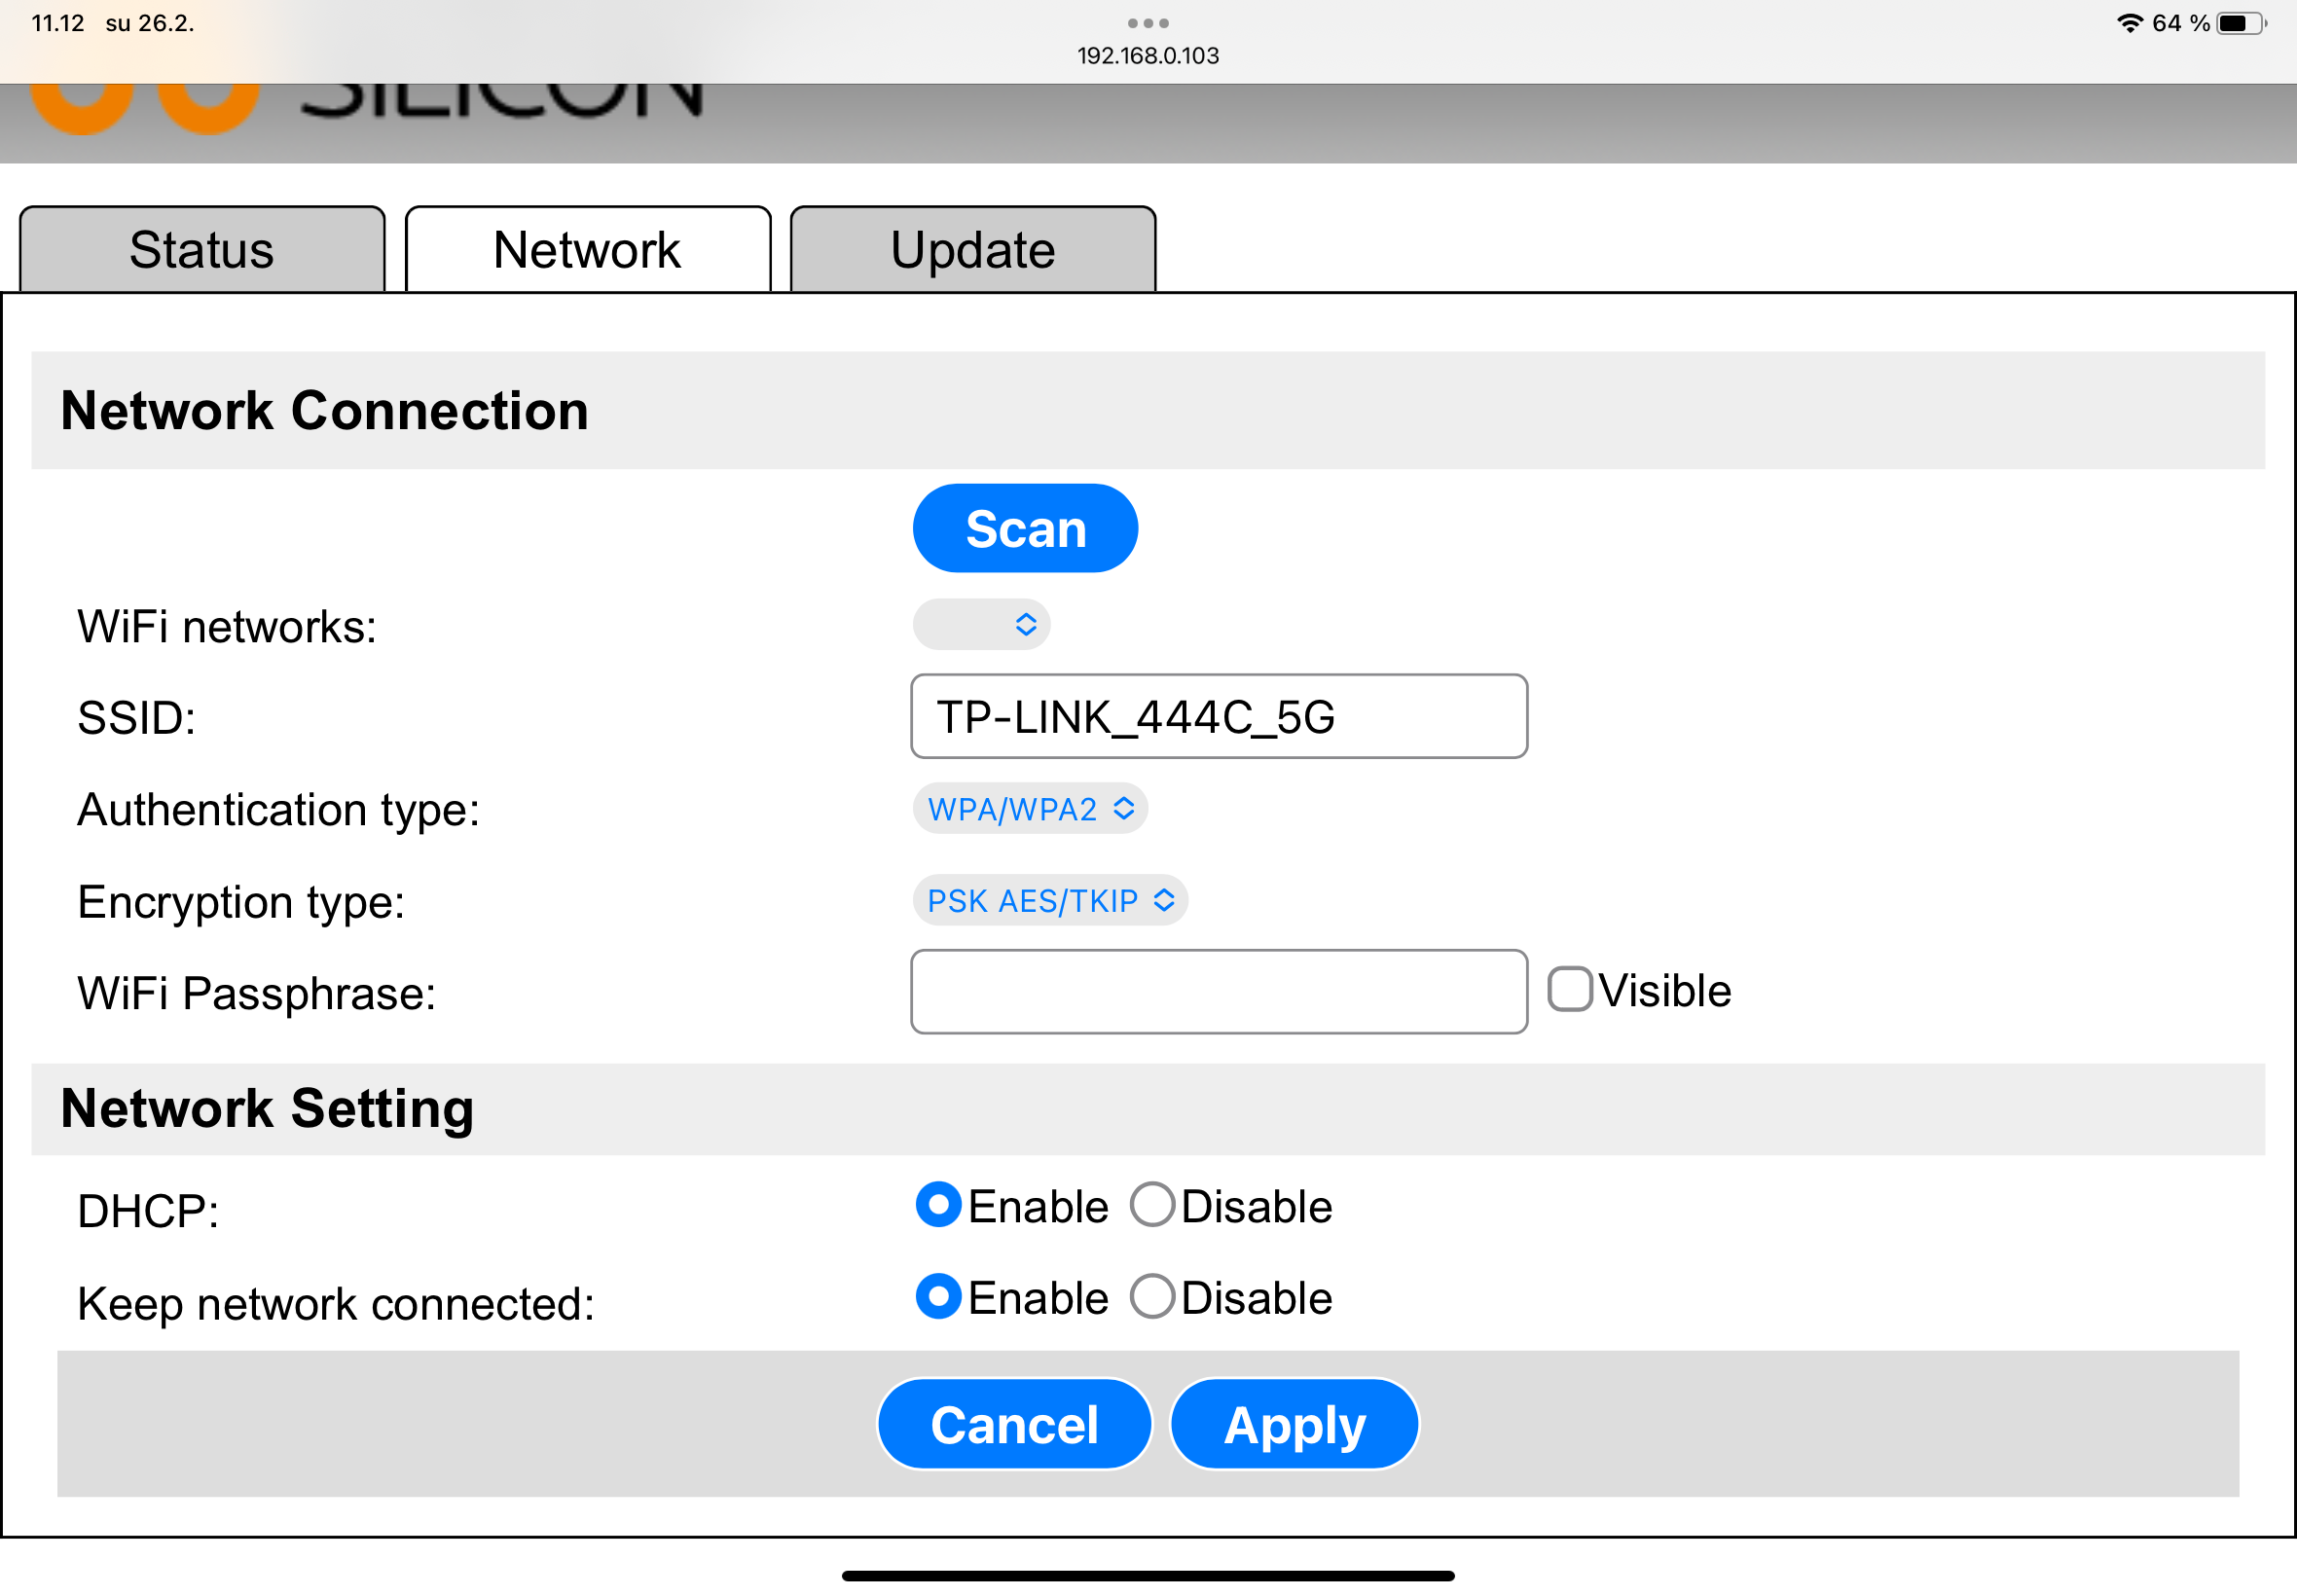This screenshot has width=2297, height=1596.
Task: Tap the three-dot multitasking icon at top
Action: [1147, 23]
